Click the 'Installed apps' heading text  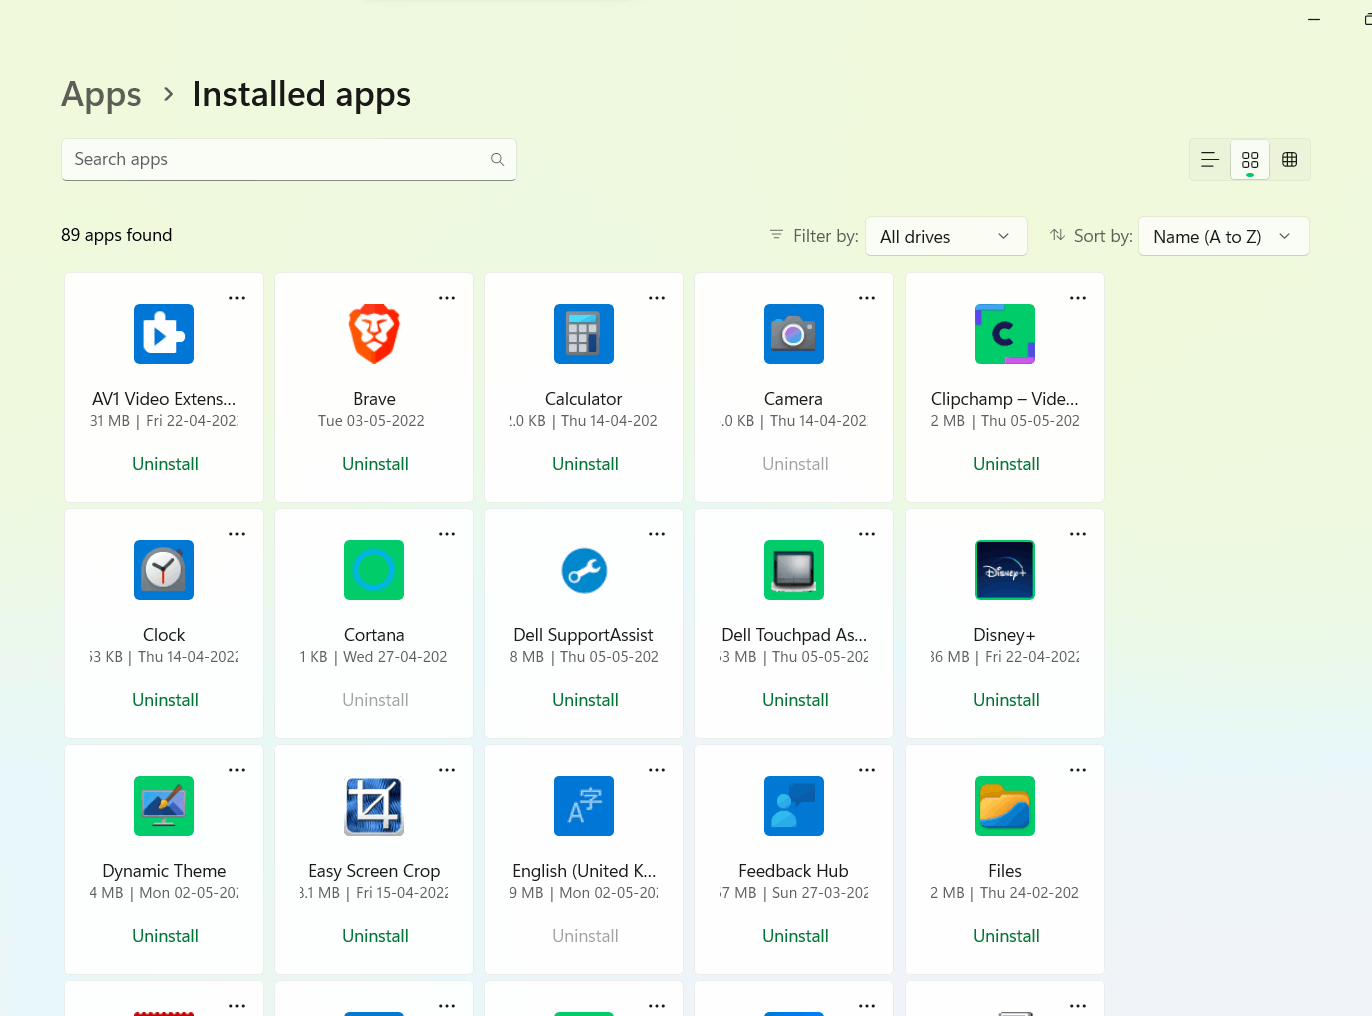(301, 95)
